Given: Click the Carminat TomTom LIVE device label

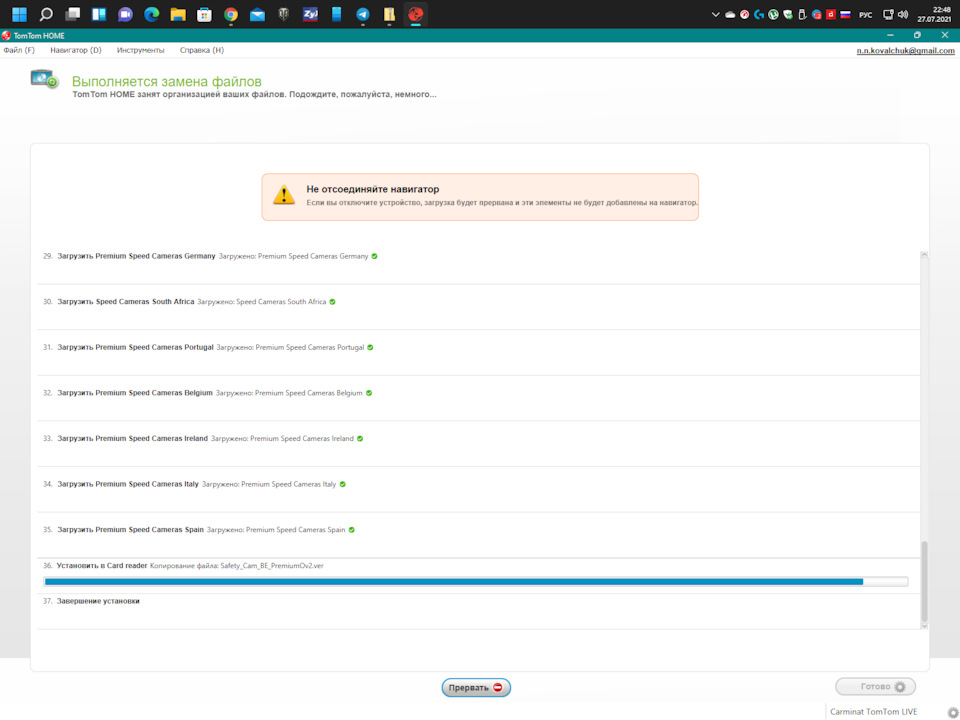Looking at the screenshot, I should 874,711.
